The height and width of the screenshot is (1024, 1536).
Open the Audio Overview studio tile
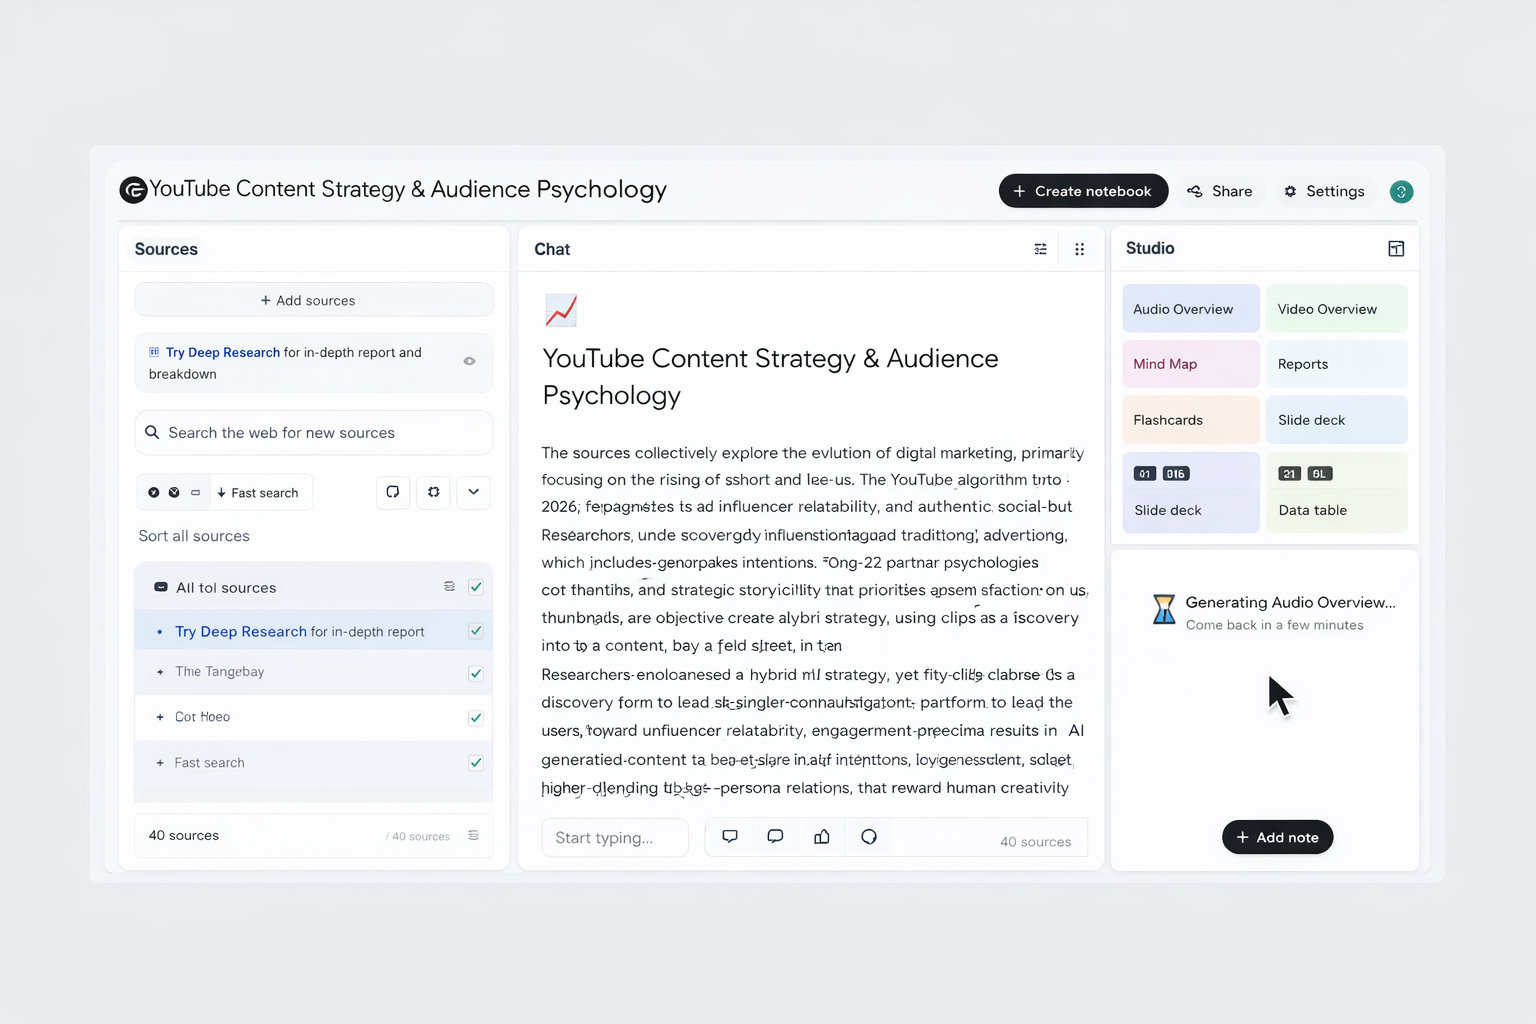(x=1190, y=309)
